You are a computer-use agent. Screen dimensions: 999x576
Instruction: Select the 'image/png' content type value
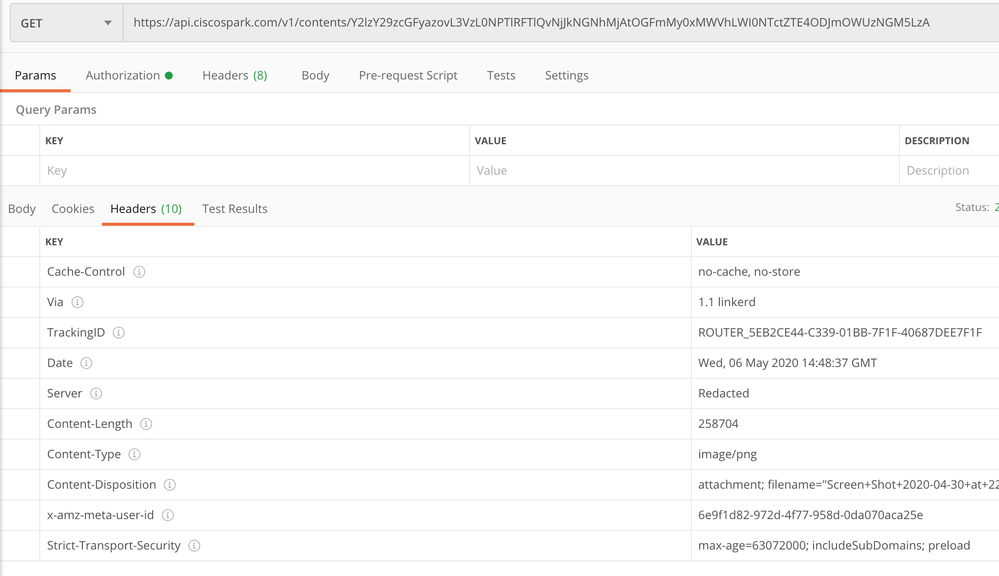[728, 454]
